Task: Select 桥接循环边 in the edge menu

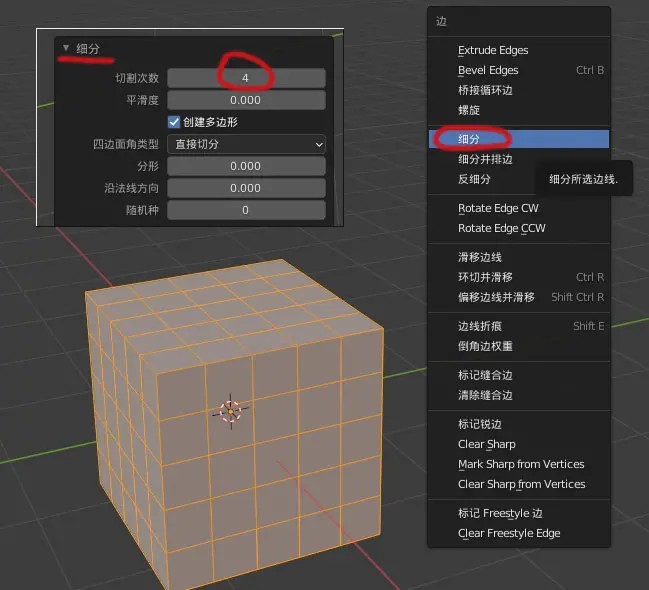Action: [x=519, y=90]
